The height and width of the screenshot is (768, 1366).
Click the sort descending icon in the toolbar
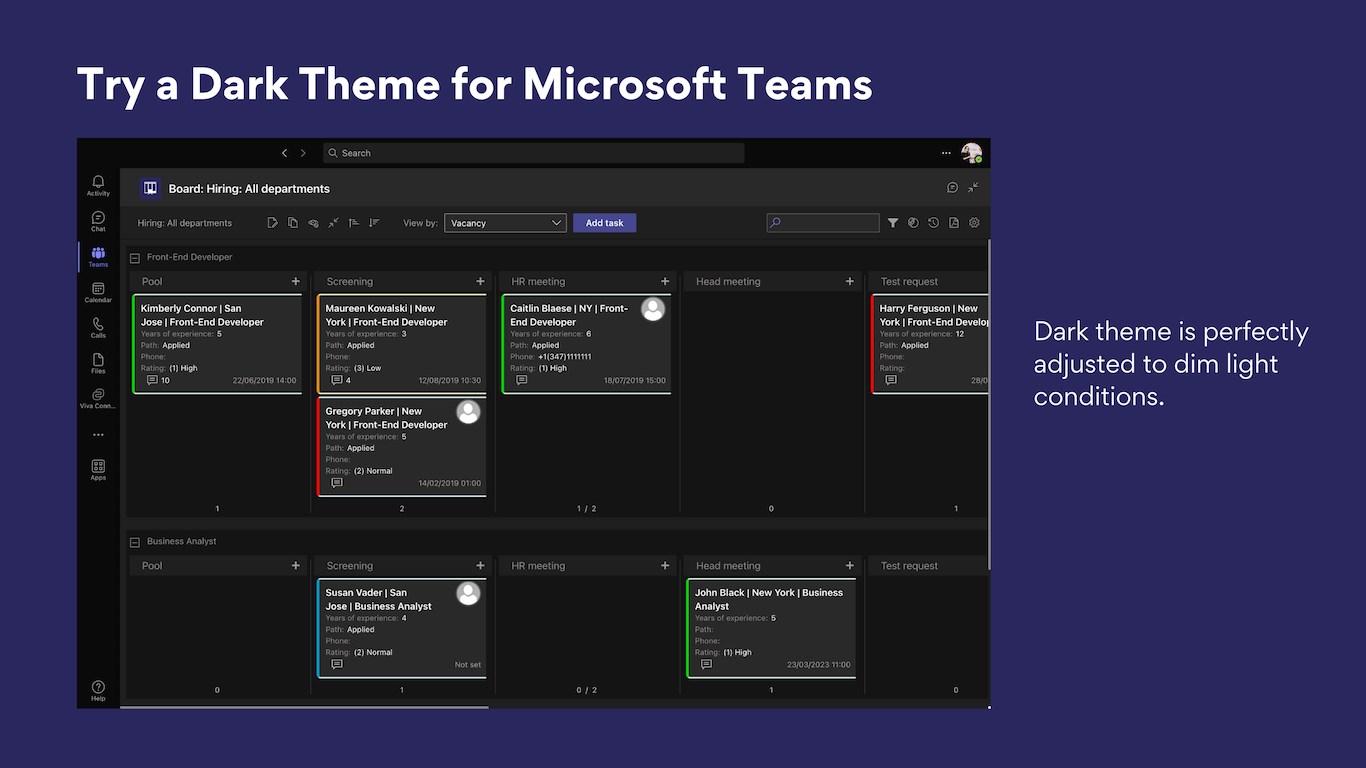click(374, 223)
